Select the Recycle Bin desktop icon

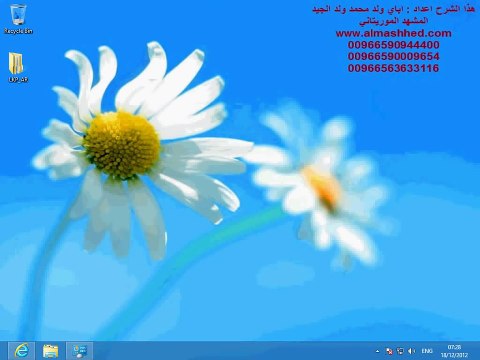tap(18, 19)
